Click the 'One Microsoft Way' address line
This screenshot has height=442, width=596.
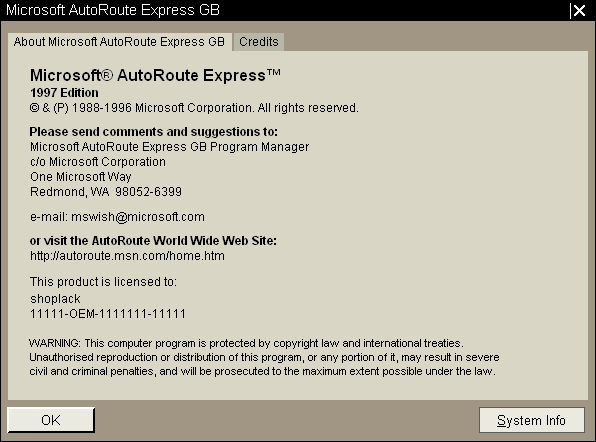(81, 177)
